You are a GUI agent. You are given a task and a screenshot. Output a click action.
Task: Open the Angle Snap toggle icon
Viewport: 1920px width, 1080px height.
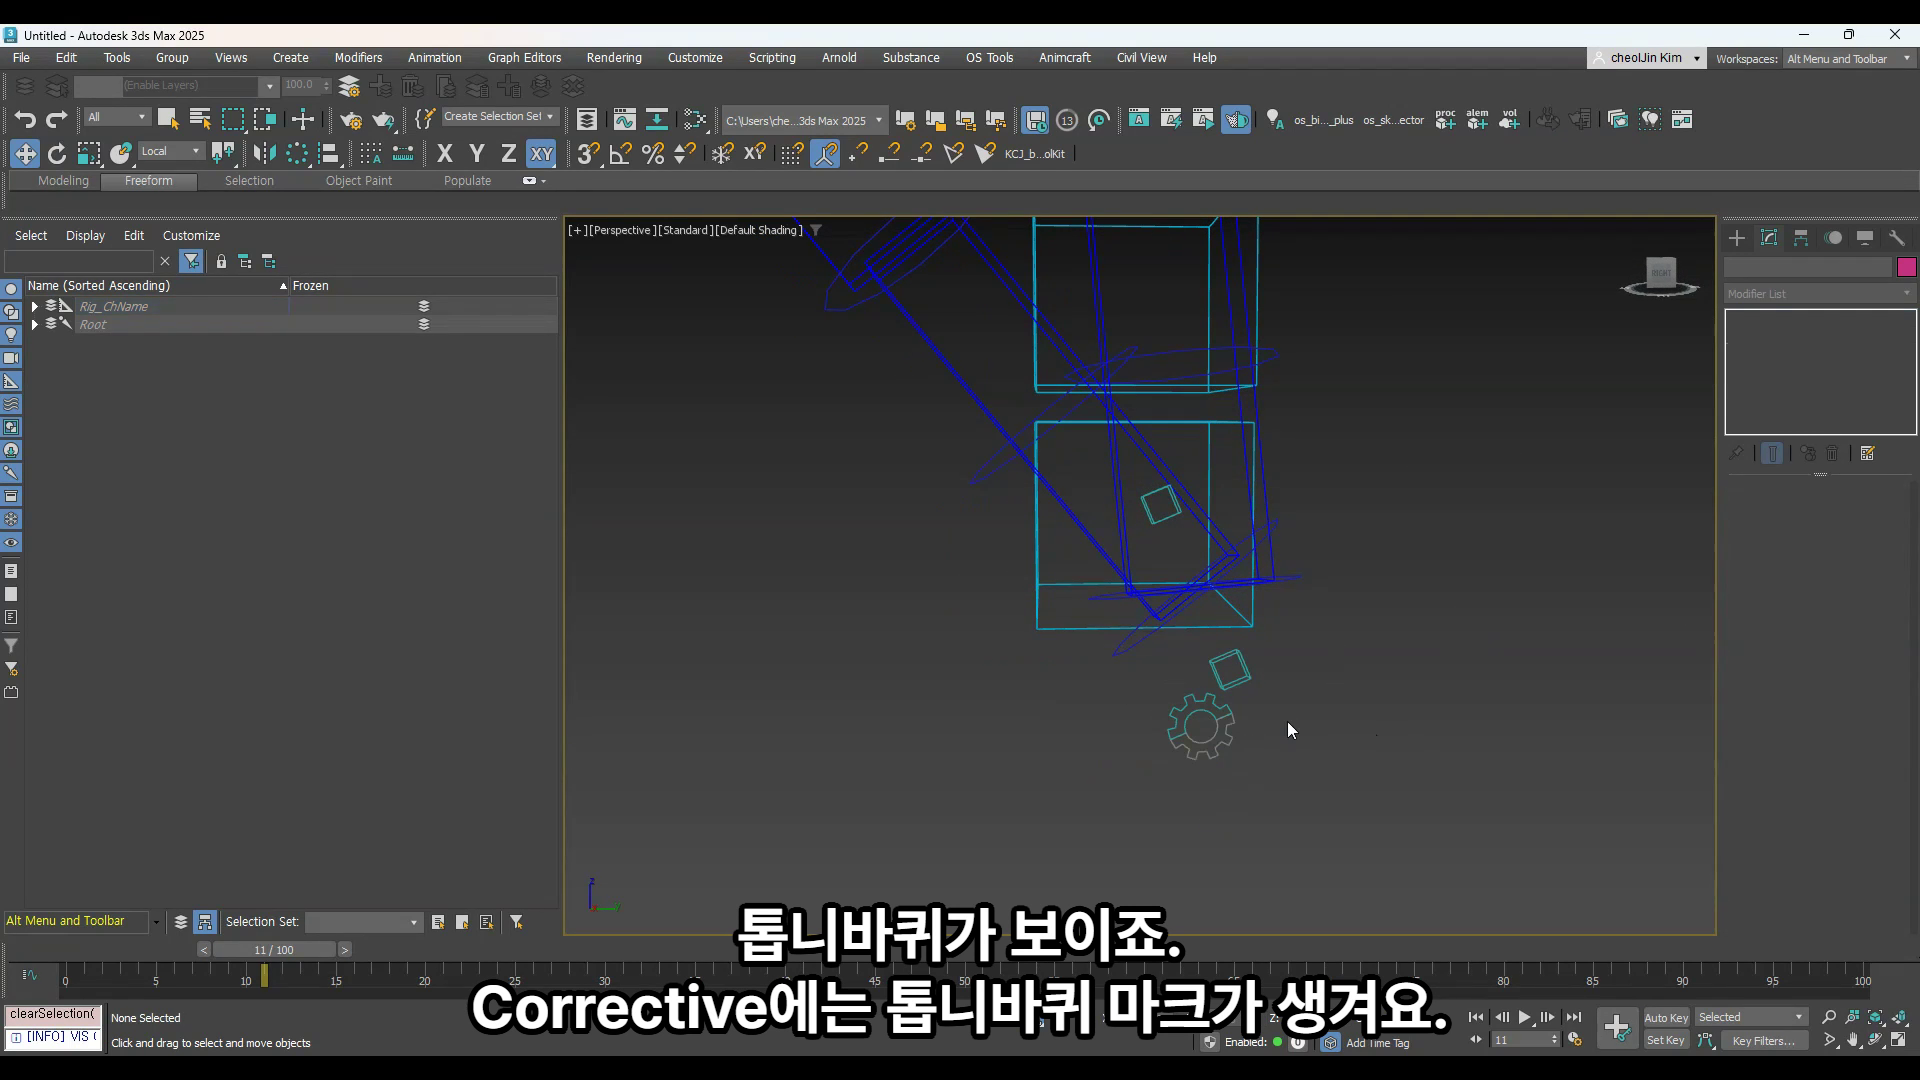click(x=620, y=153)
